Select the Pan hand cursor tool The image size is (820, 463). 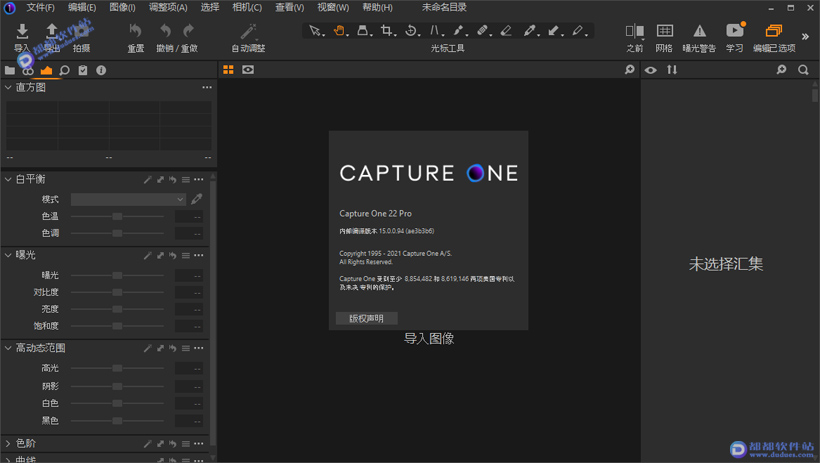(x=340, y=31)
